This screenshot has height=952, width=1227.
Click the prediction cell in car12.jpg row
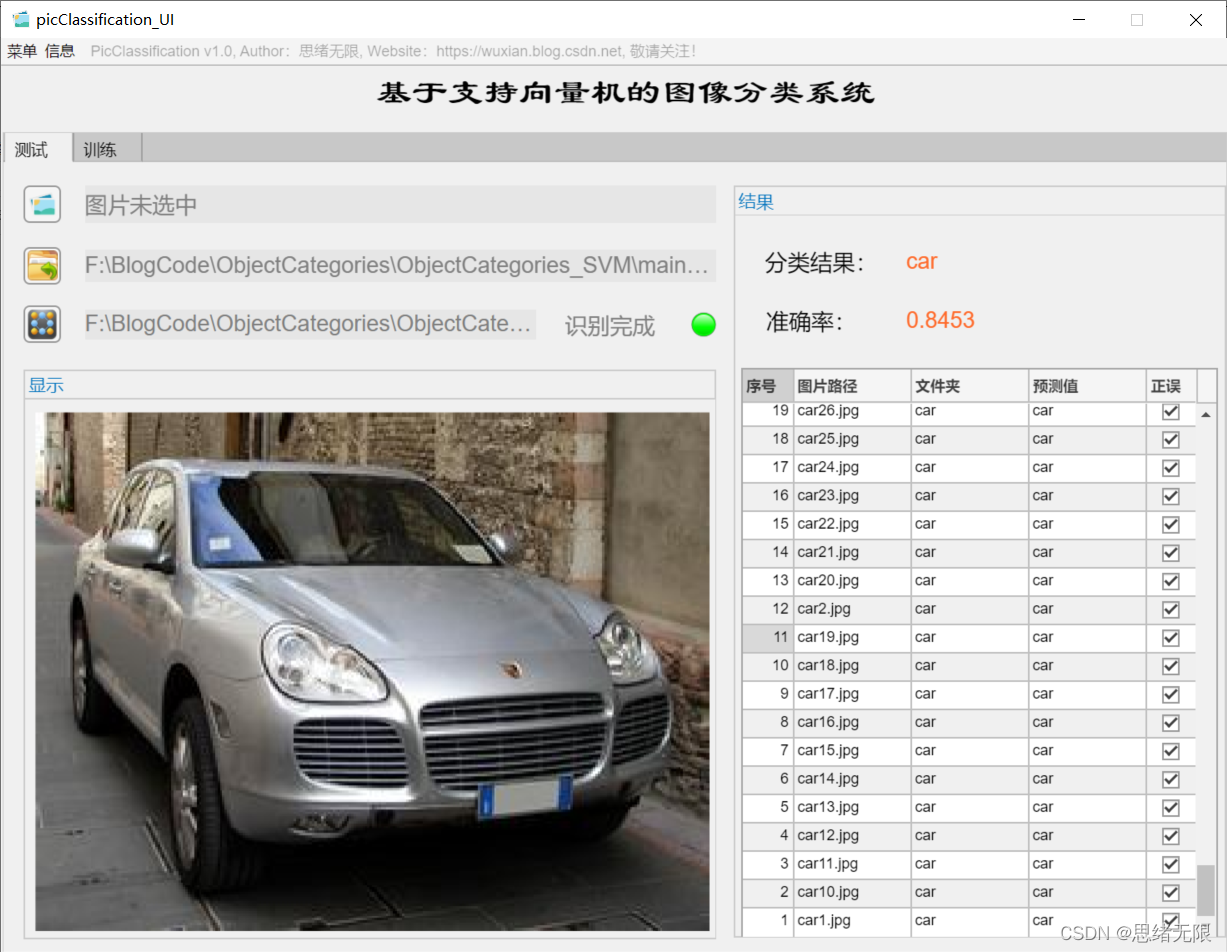1088,836
